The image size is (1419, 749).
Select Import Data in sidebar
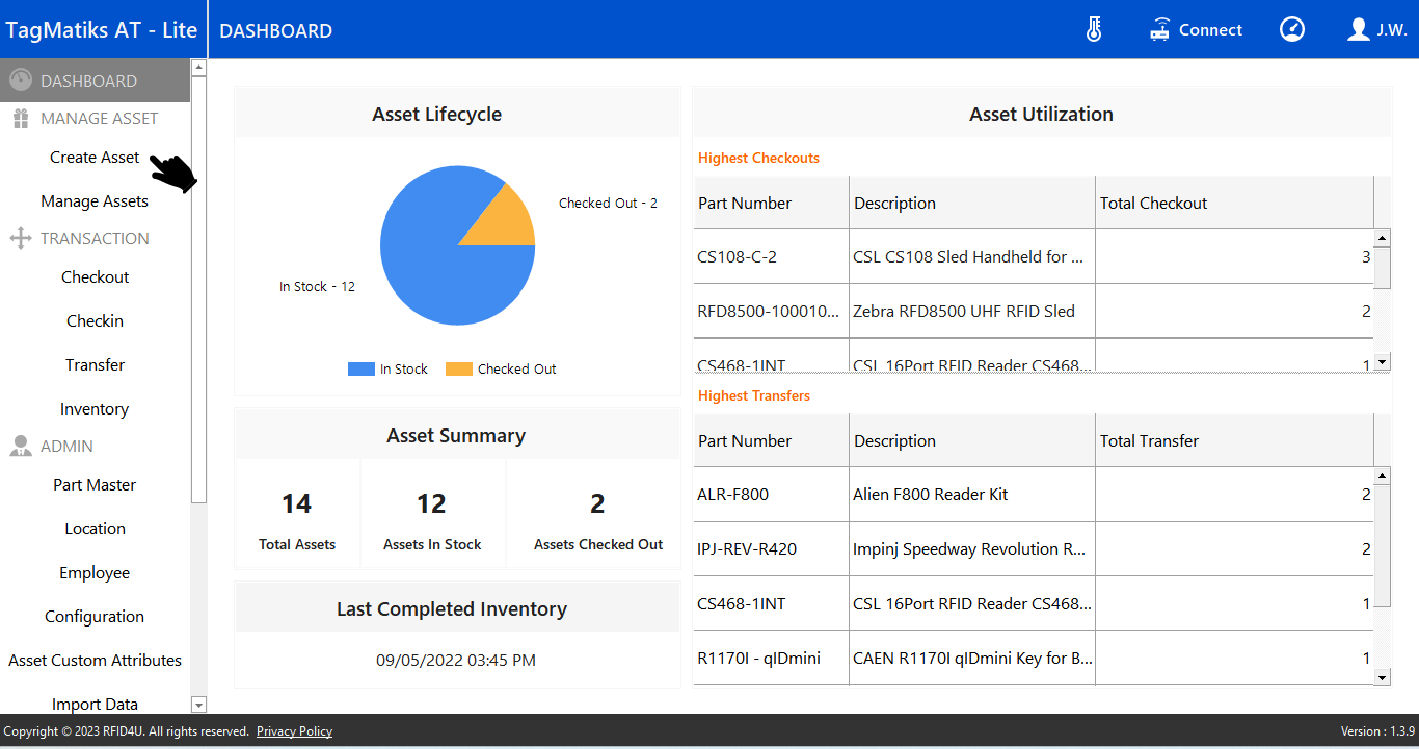click(95, 704)
